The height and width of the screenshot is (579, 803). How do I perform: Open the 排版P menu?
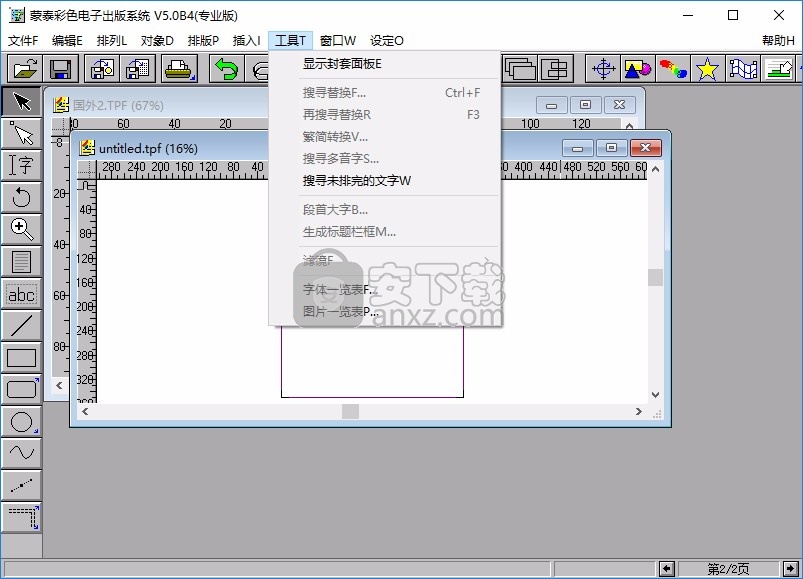click(203, 40)
